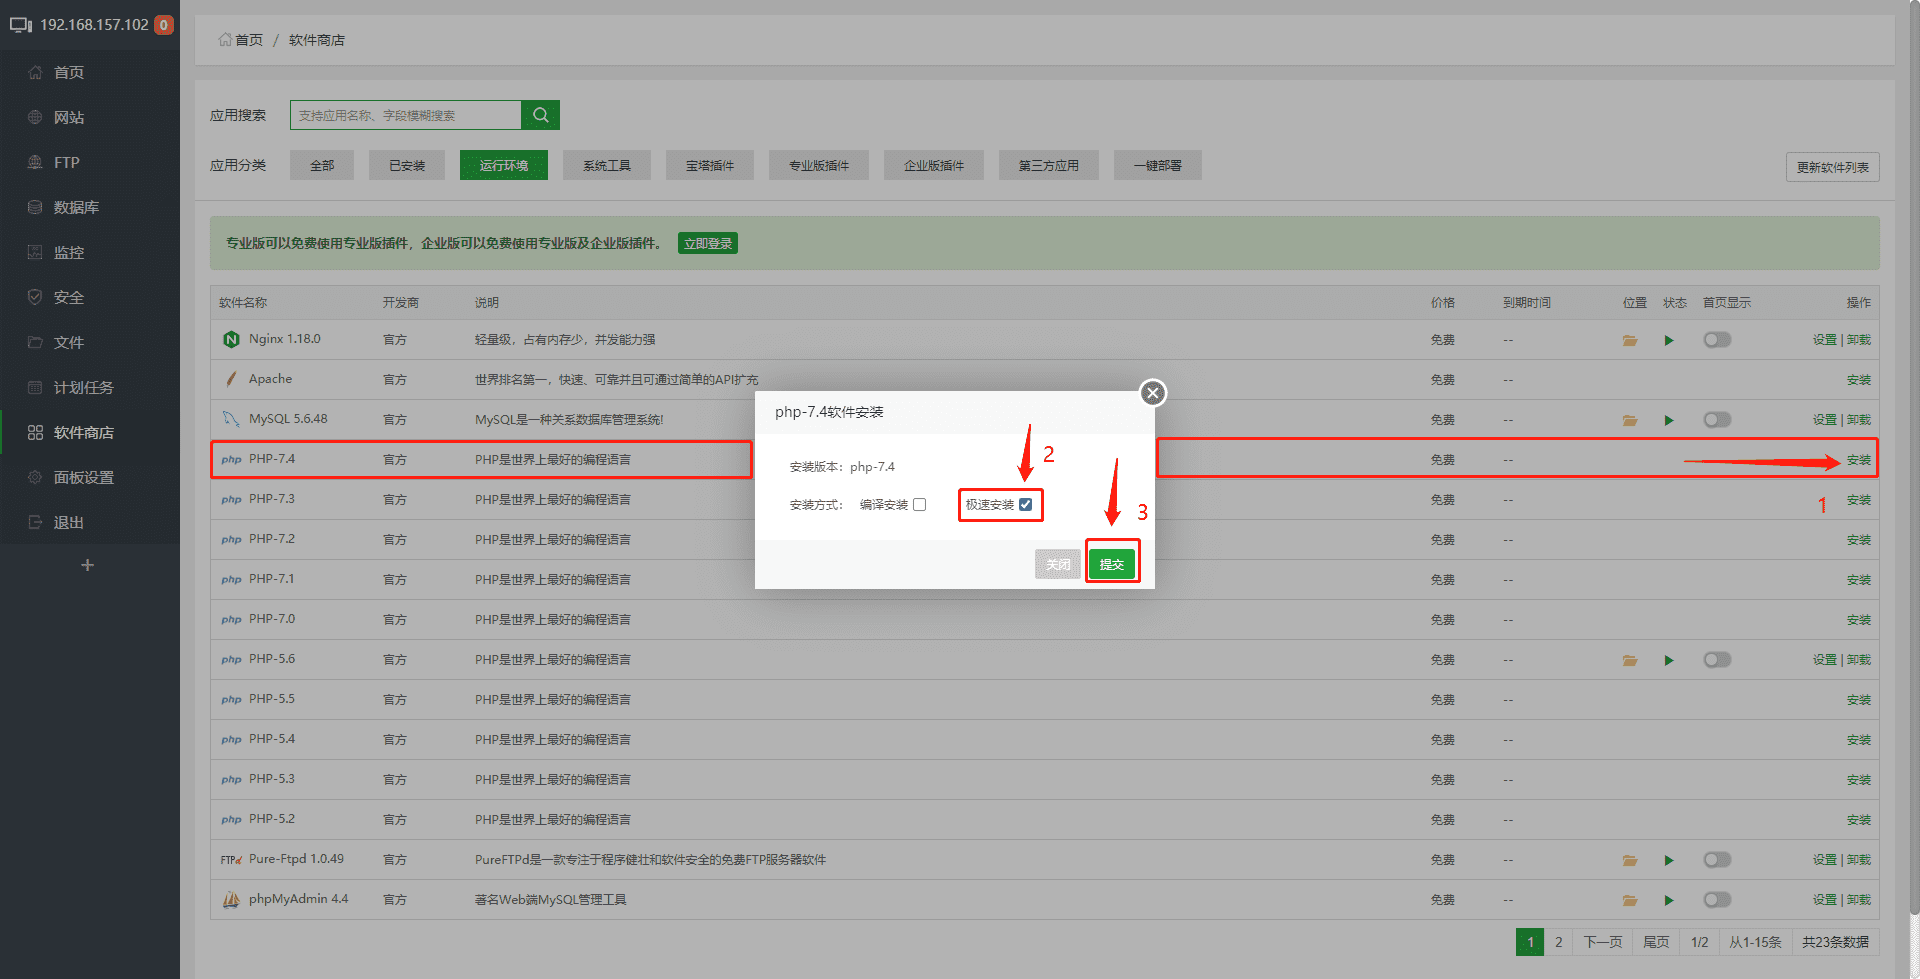Switch to 系统工具 category tab
Screen dimensions: 1920x979
(607, 165)
